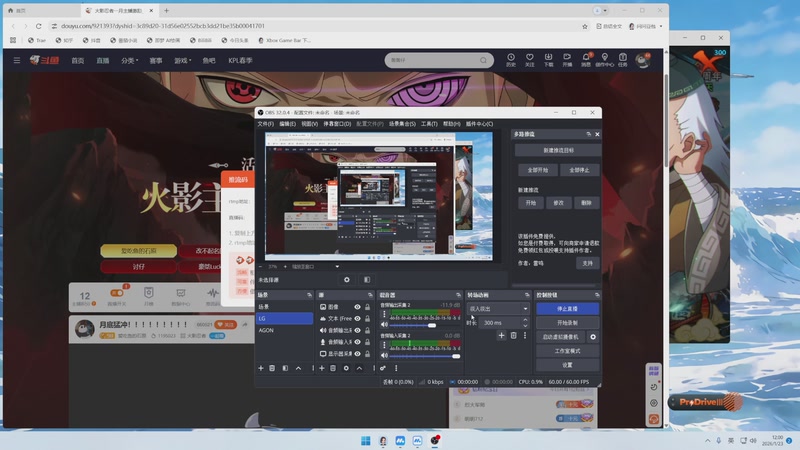The image size is (800, 450).
Task: Open 音频输入采集 2 channel options dots
Action: [384, 345]
